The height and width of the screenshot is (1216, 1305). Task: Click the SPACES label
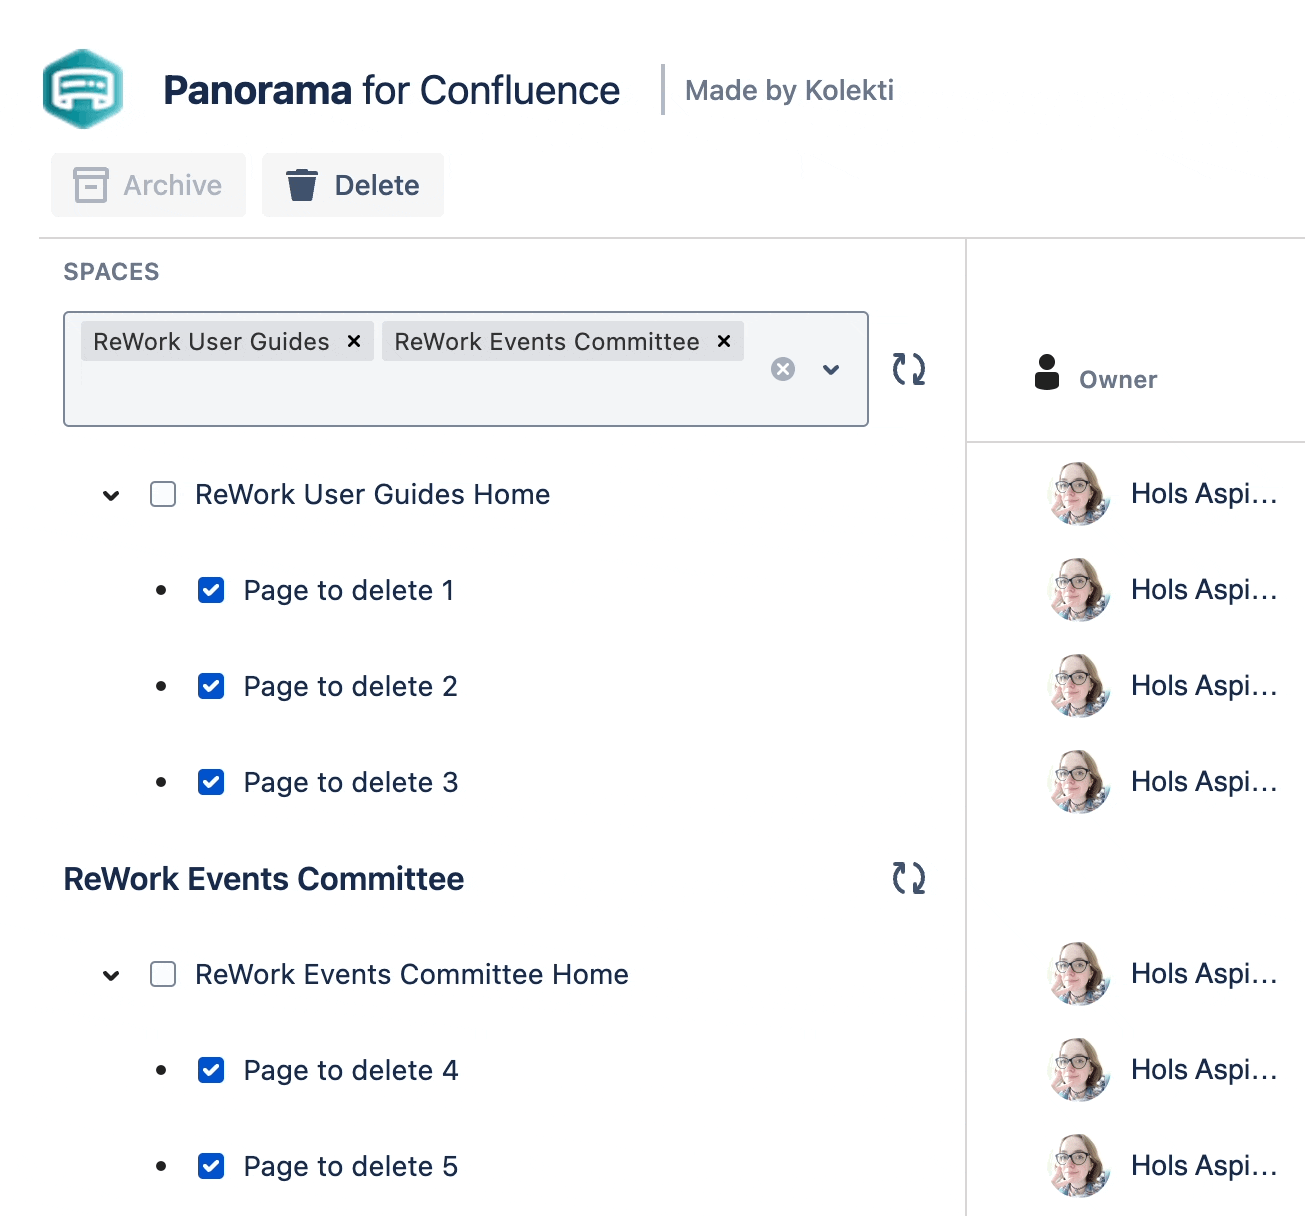(111, 272)
